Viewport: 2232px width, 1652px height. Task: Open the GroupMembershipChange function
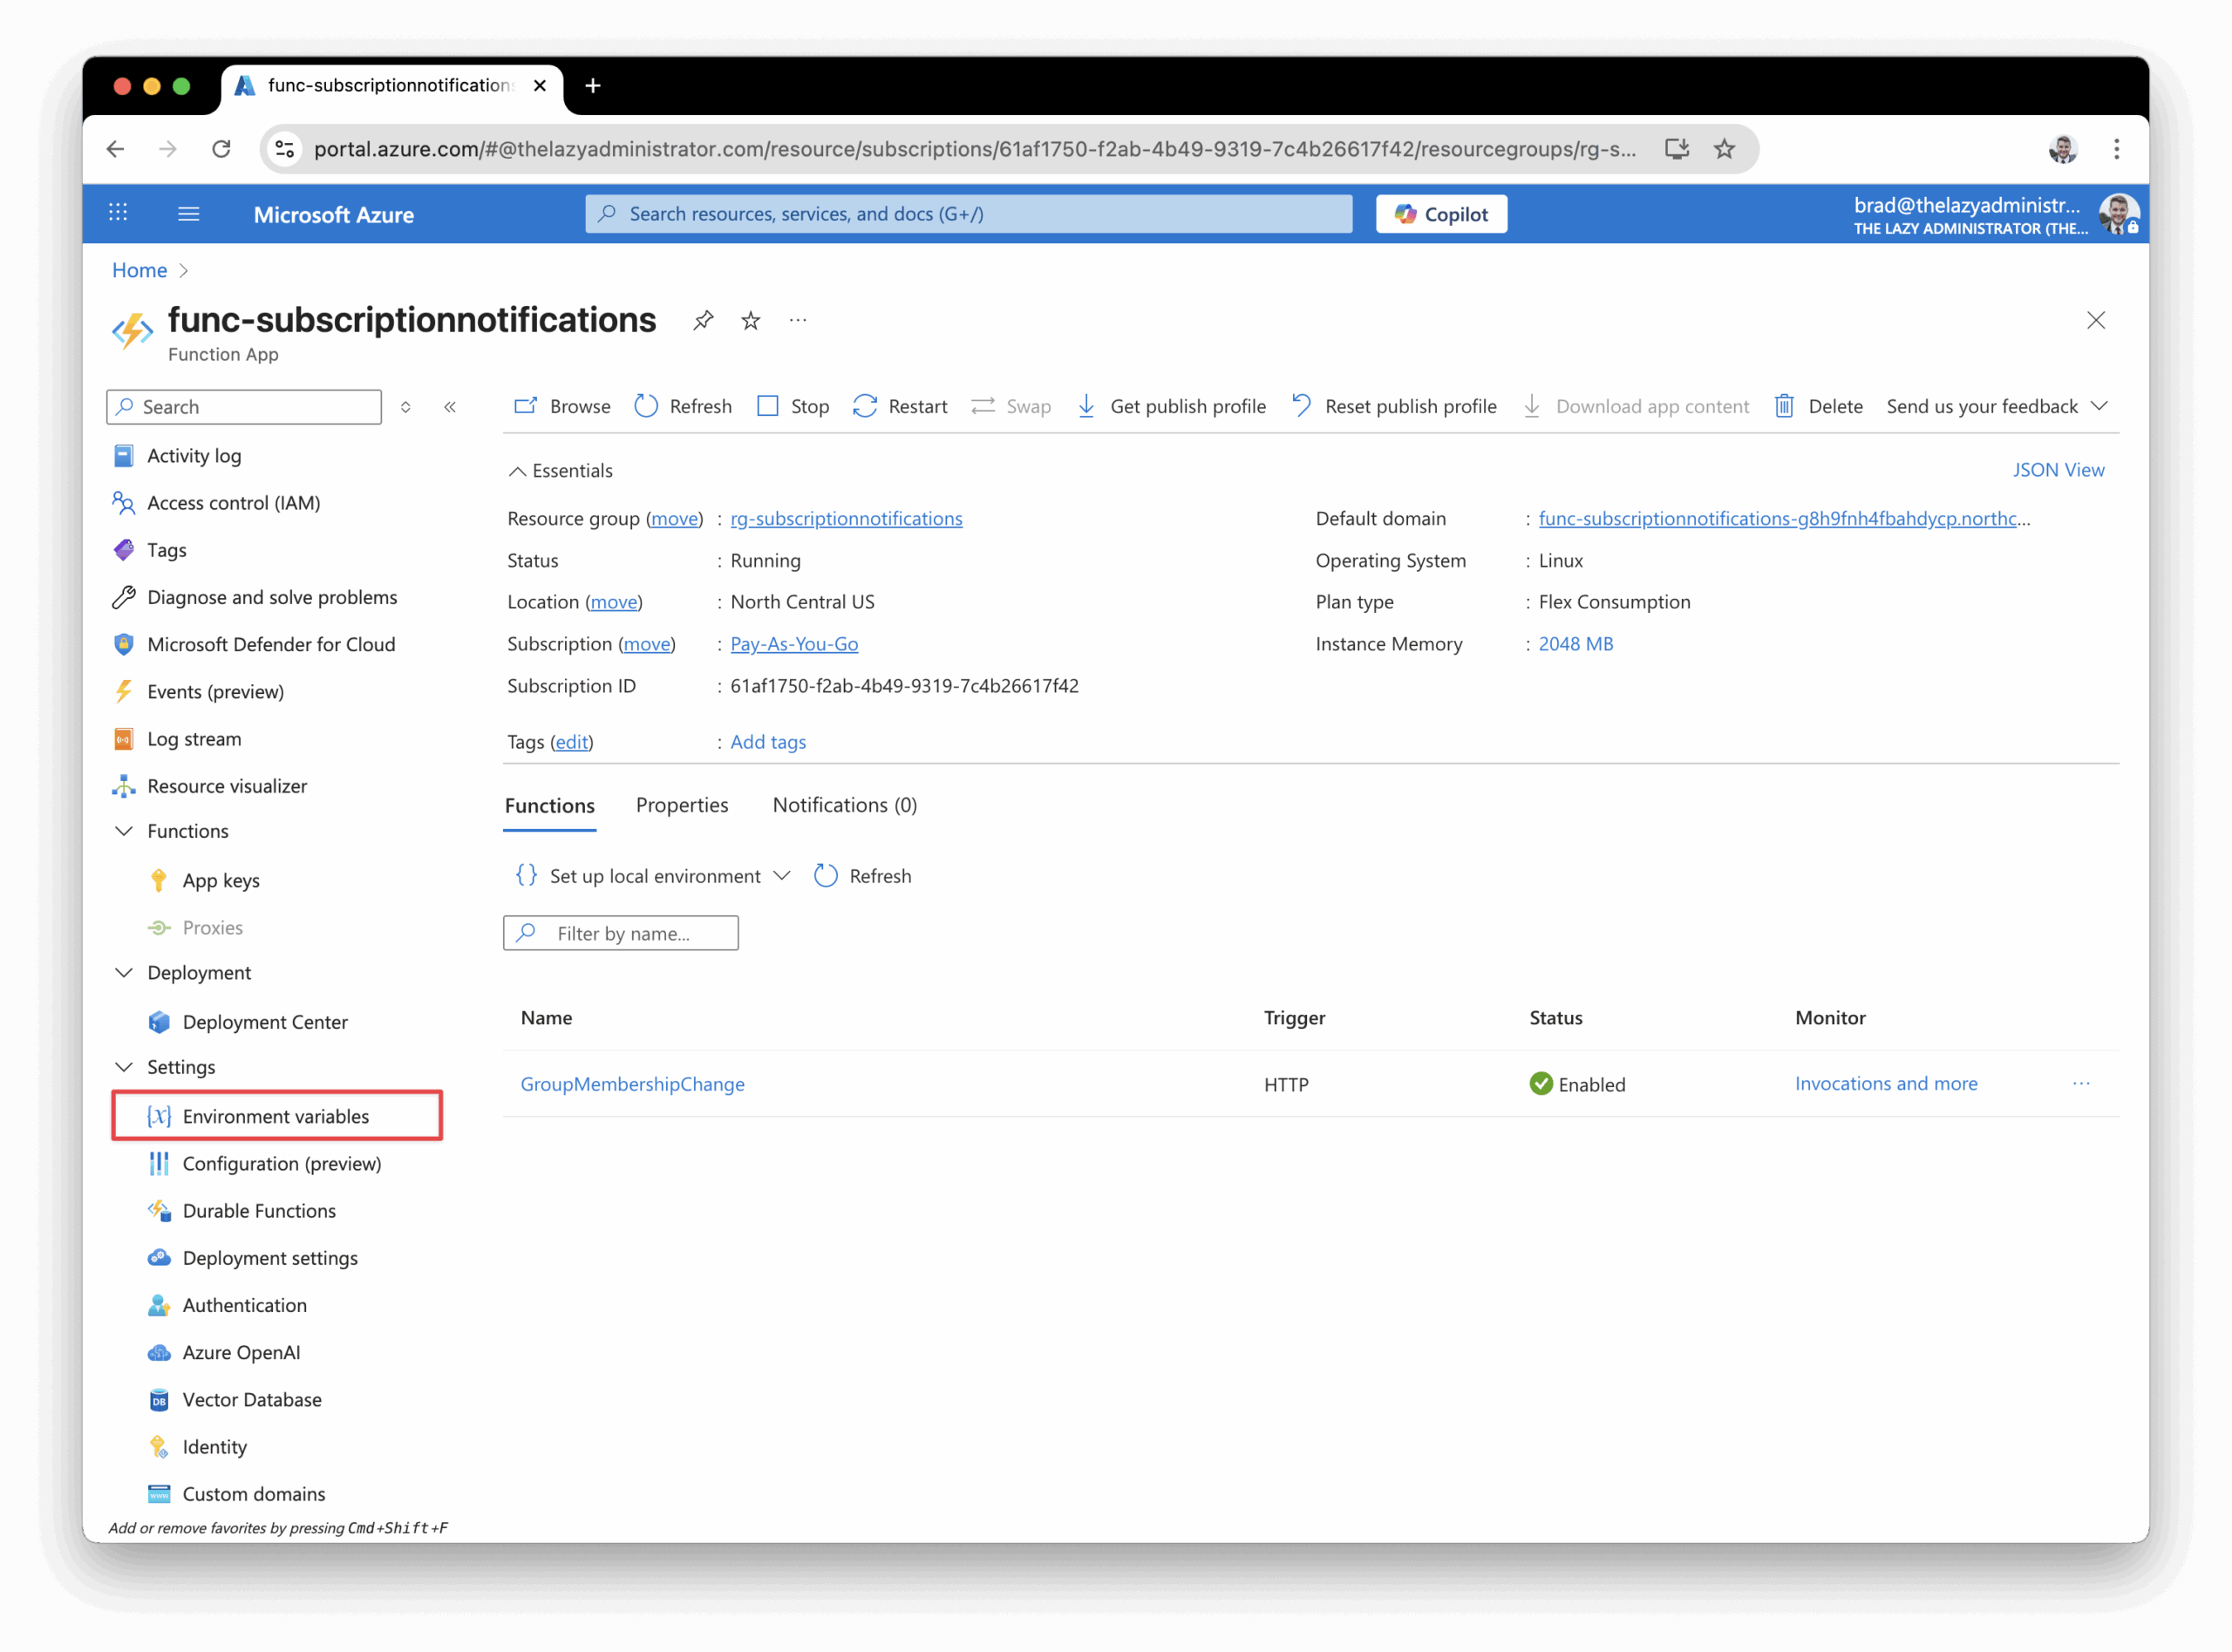click(x=632, y=1084)
